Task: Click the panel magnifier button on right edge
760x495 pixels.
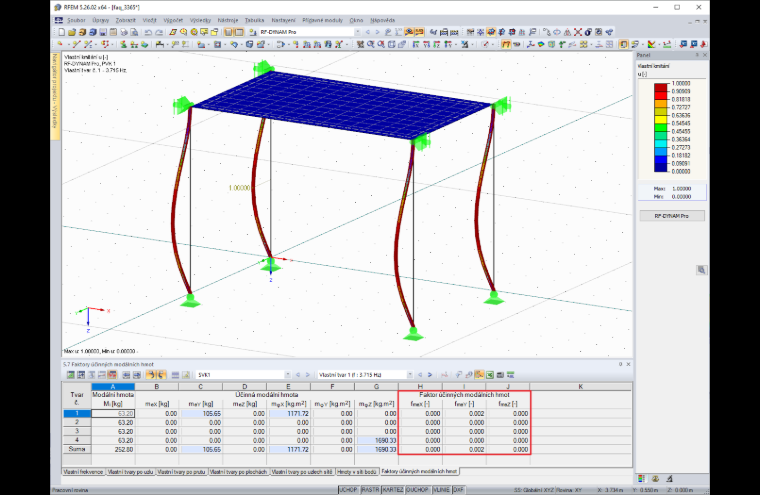Action: point(701,270)
